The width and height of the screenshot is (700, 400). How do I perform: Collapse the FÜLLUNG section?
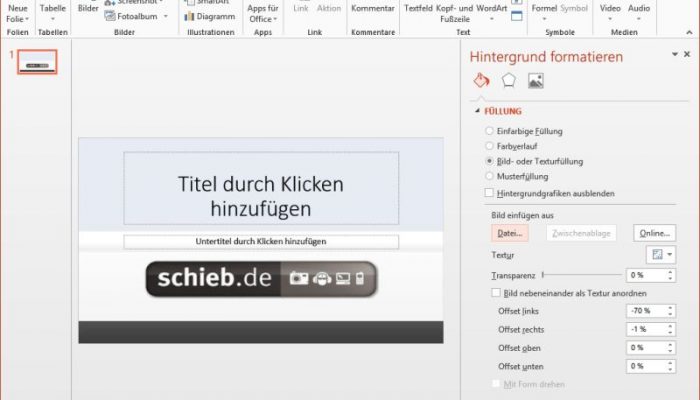(477, 111)
